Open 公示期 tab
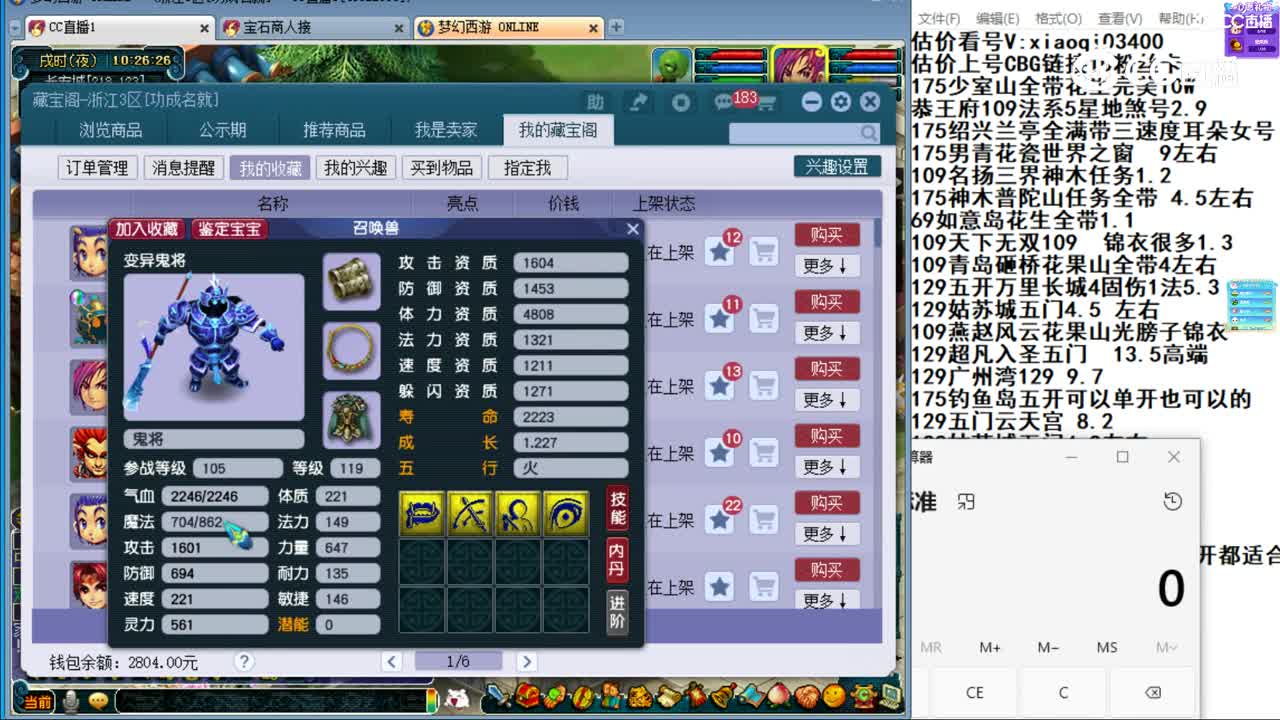The height and width of the screenshot is (720, 1280). (223, 130)
